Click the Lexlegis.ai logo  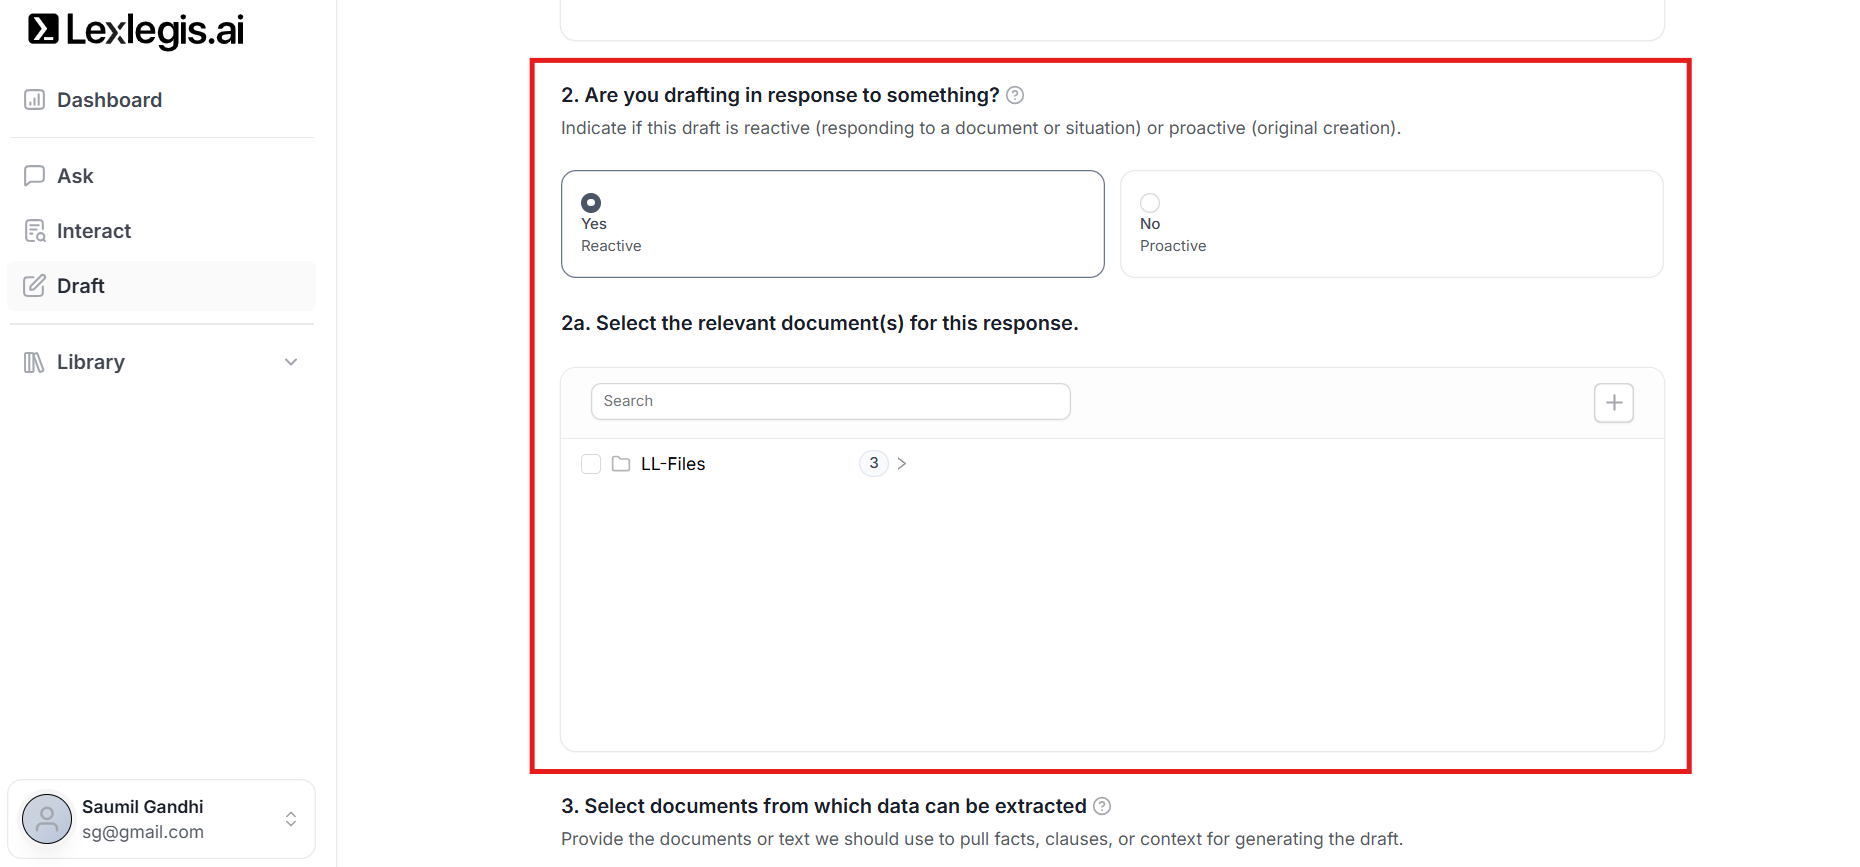pos(136,31)
